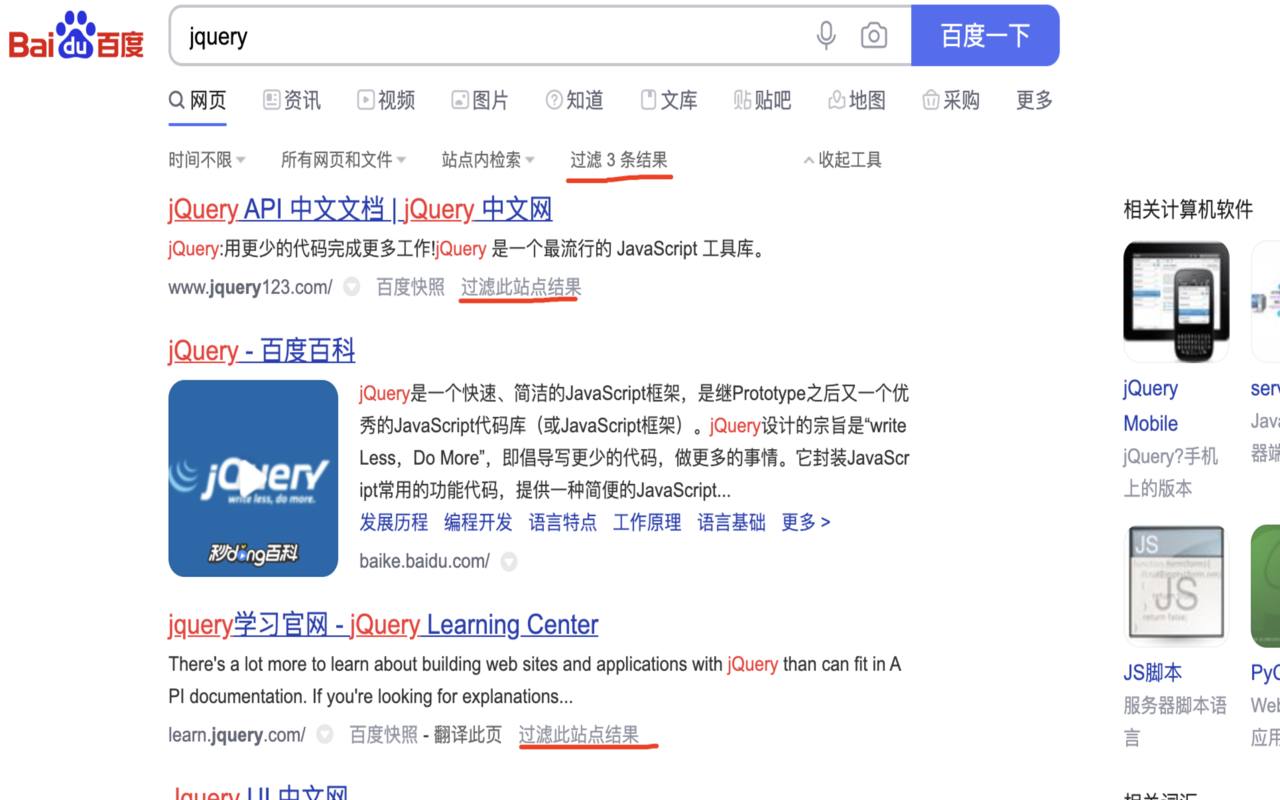This screenshot has width=1280, height=800.
Task: Expand arrow next to baike.baidu.com
Action: [x=509, y=562]
